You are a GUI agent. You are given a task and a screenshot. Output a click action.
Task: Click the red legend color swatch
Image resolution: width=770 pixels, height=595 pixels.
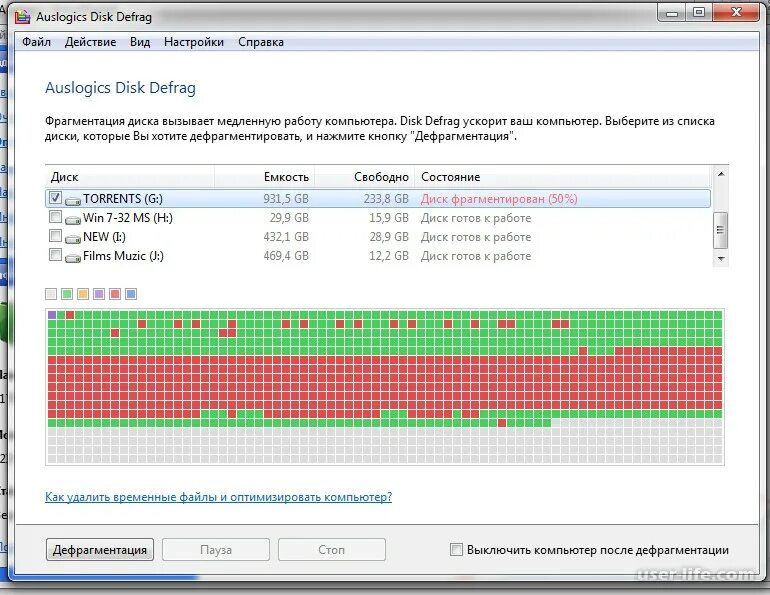click(115, 294)
